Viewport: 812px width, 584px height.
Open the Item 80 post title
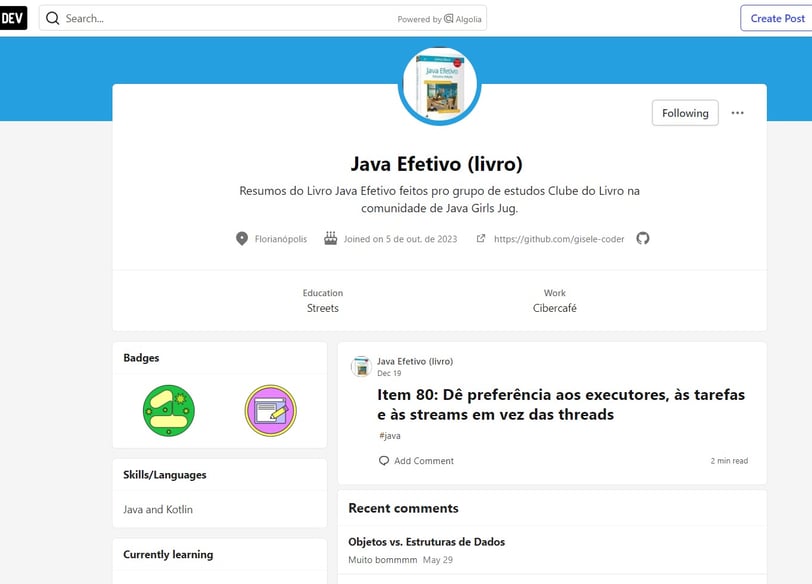pos(561,404)
